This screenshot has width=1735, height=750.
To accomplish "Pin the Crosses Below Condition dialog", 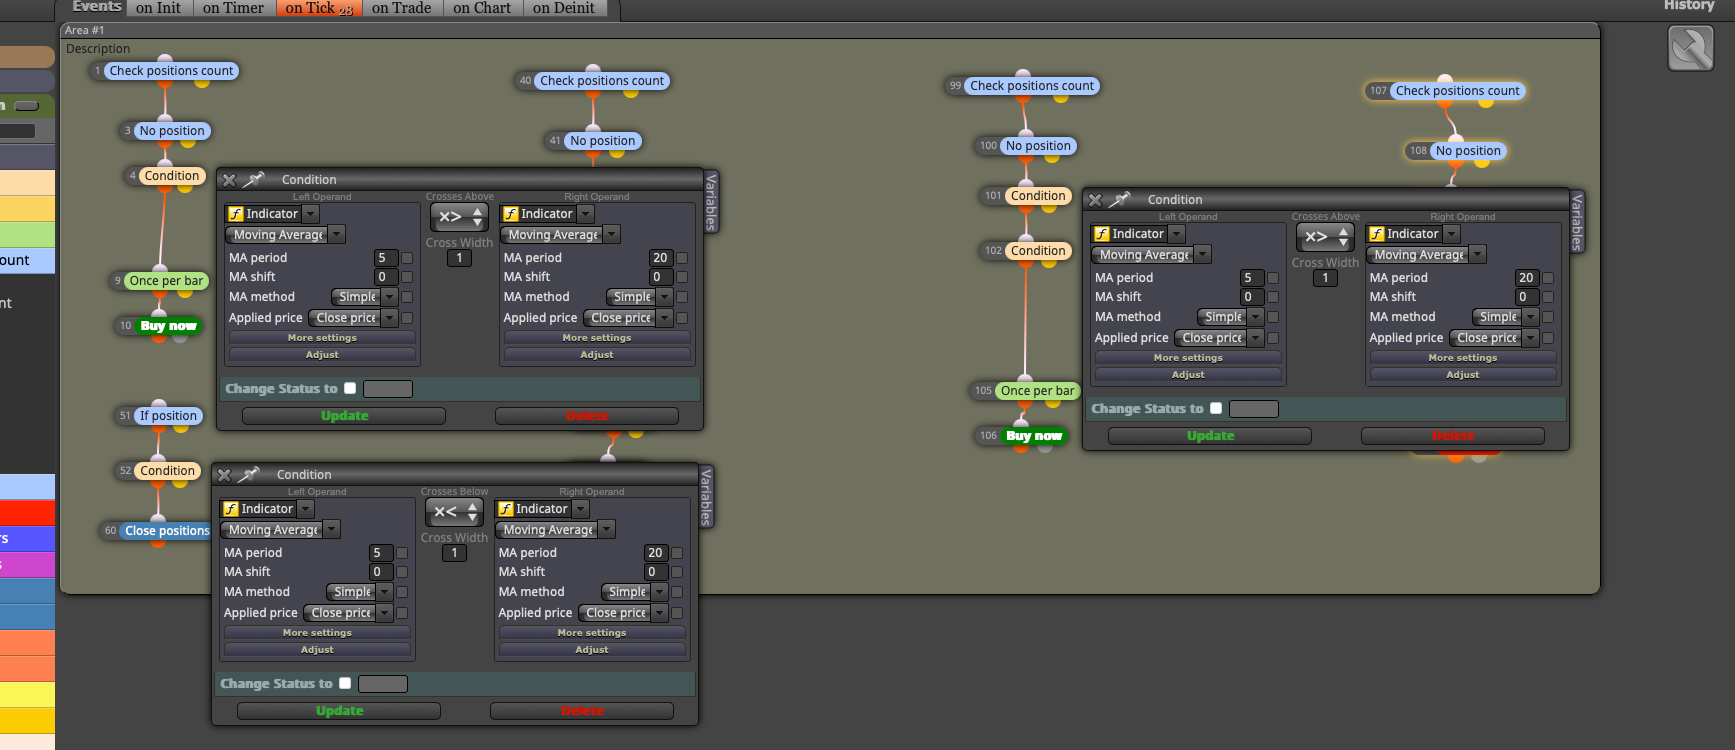I will (249, 475).
